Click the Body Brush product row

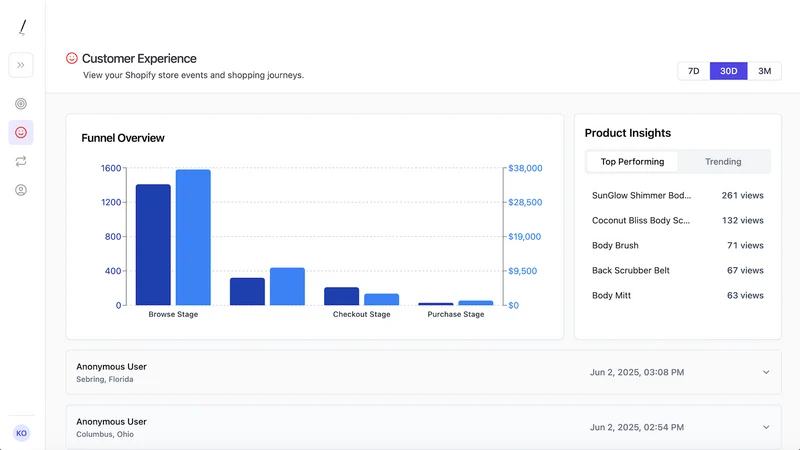pyautogui.click(x=678, y=245)
